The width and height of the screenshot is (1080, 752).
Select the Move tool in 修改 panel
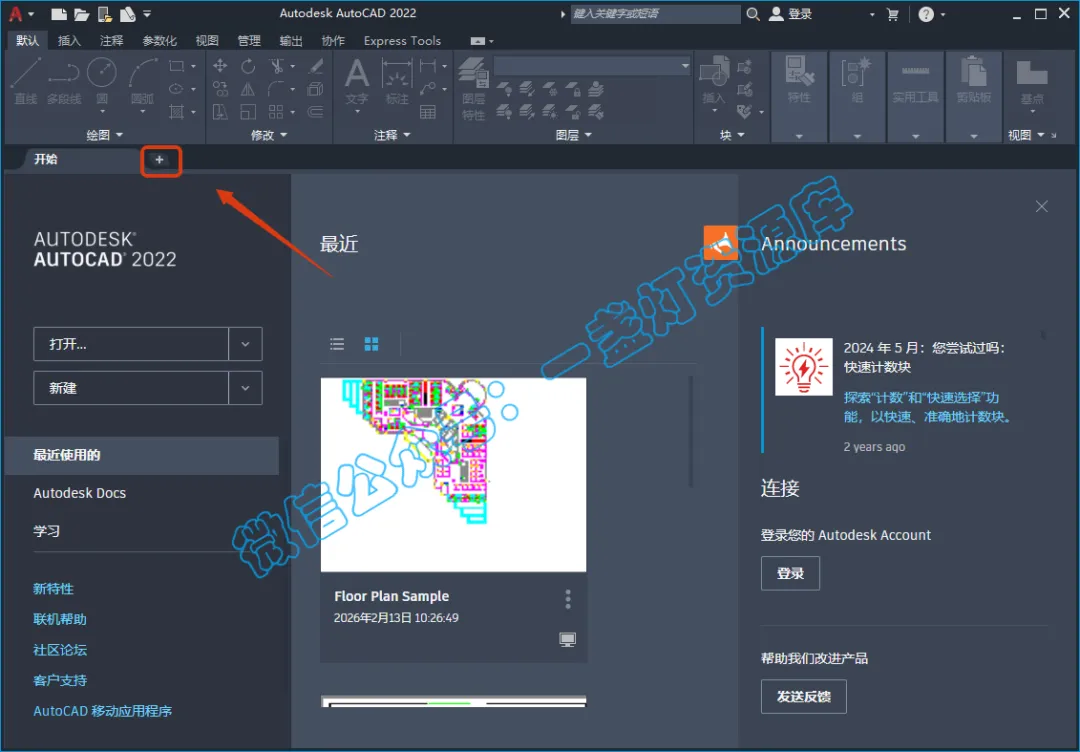[220, 66]
